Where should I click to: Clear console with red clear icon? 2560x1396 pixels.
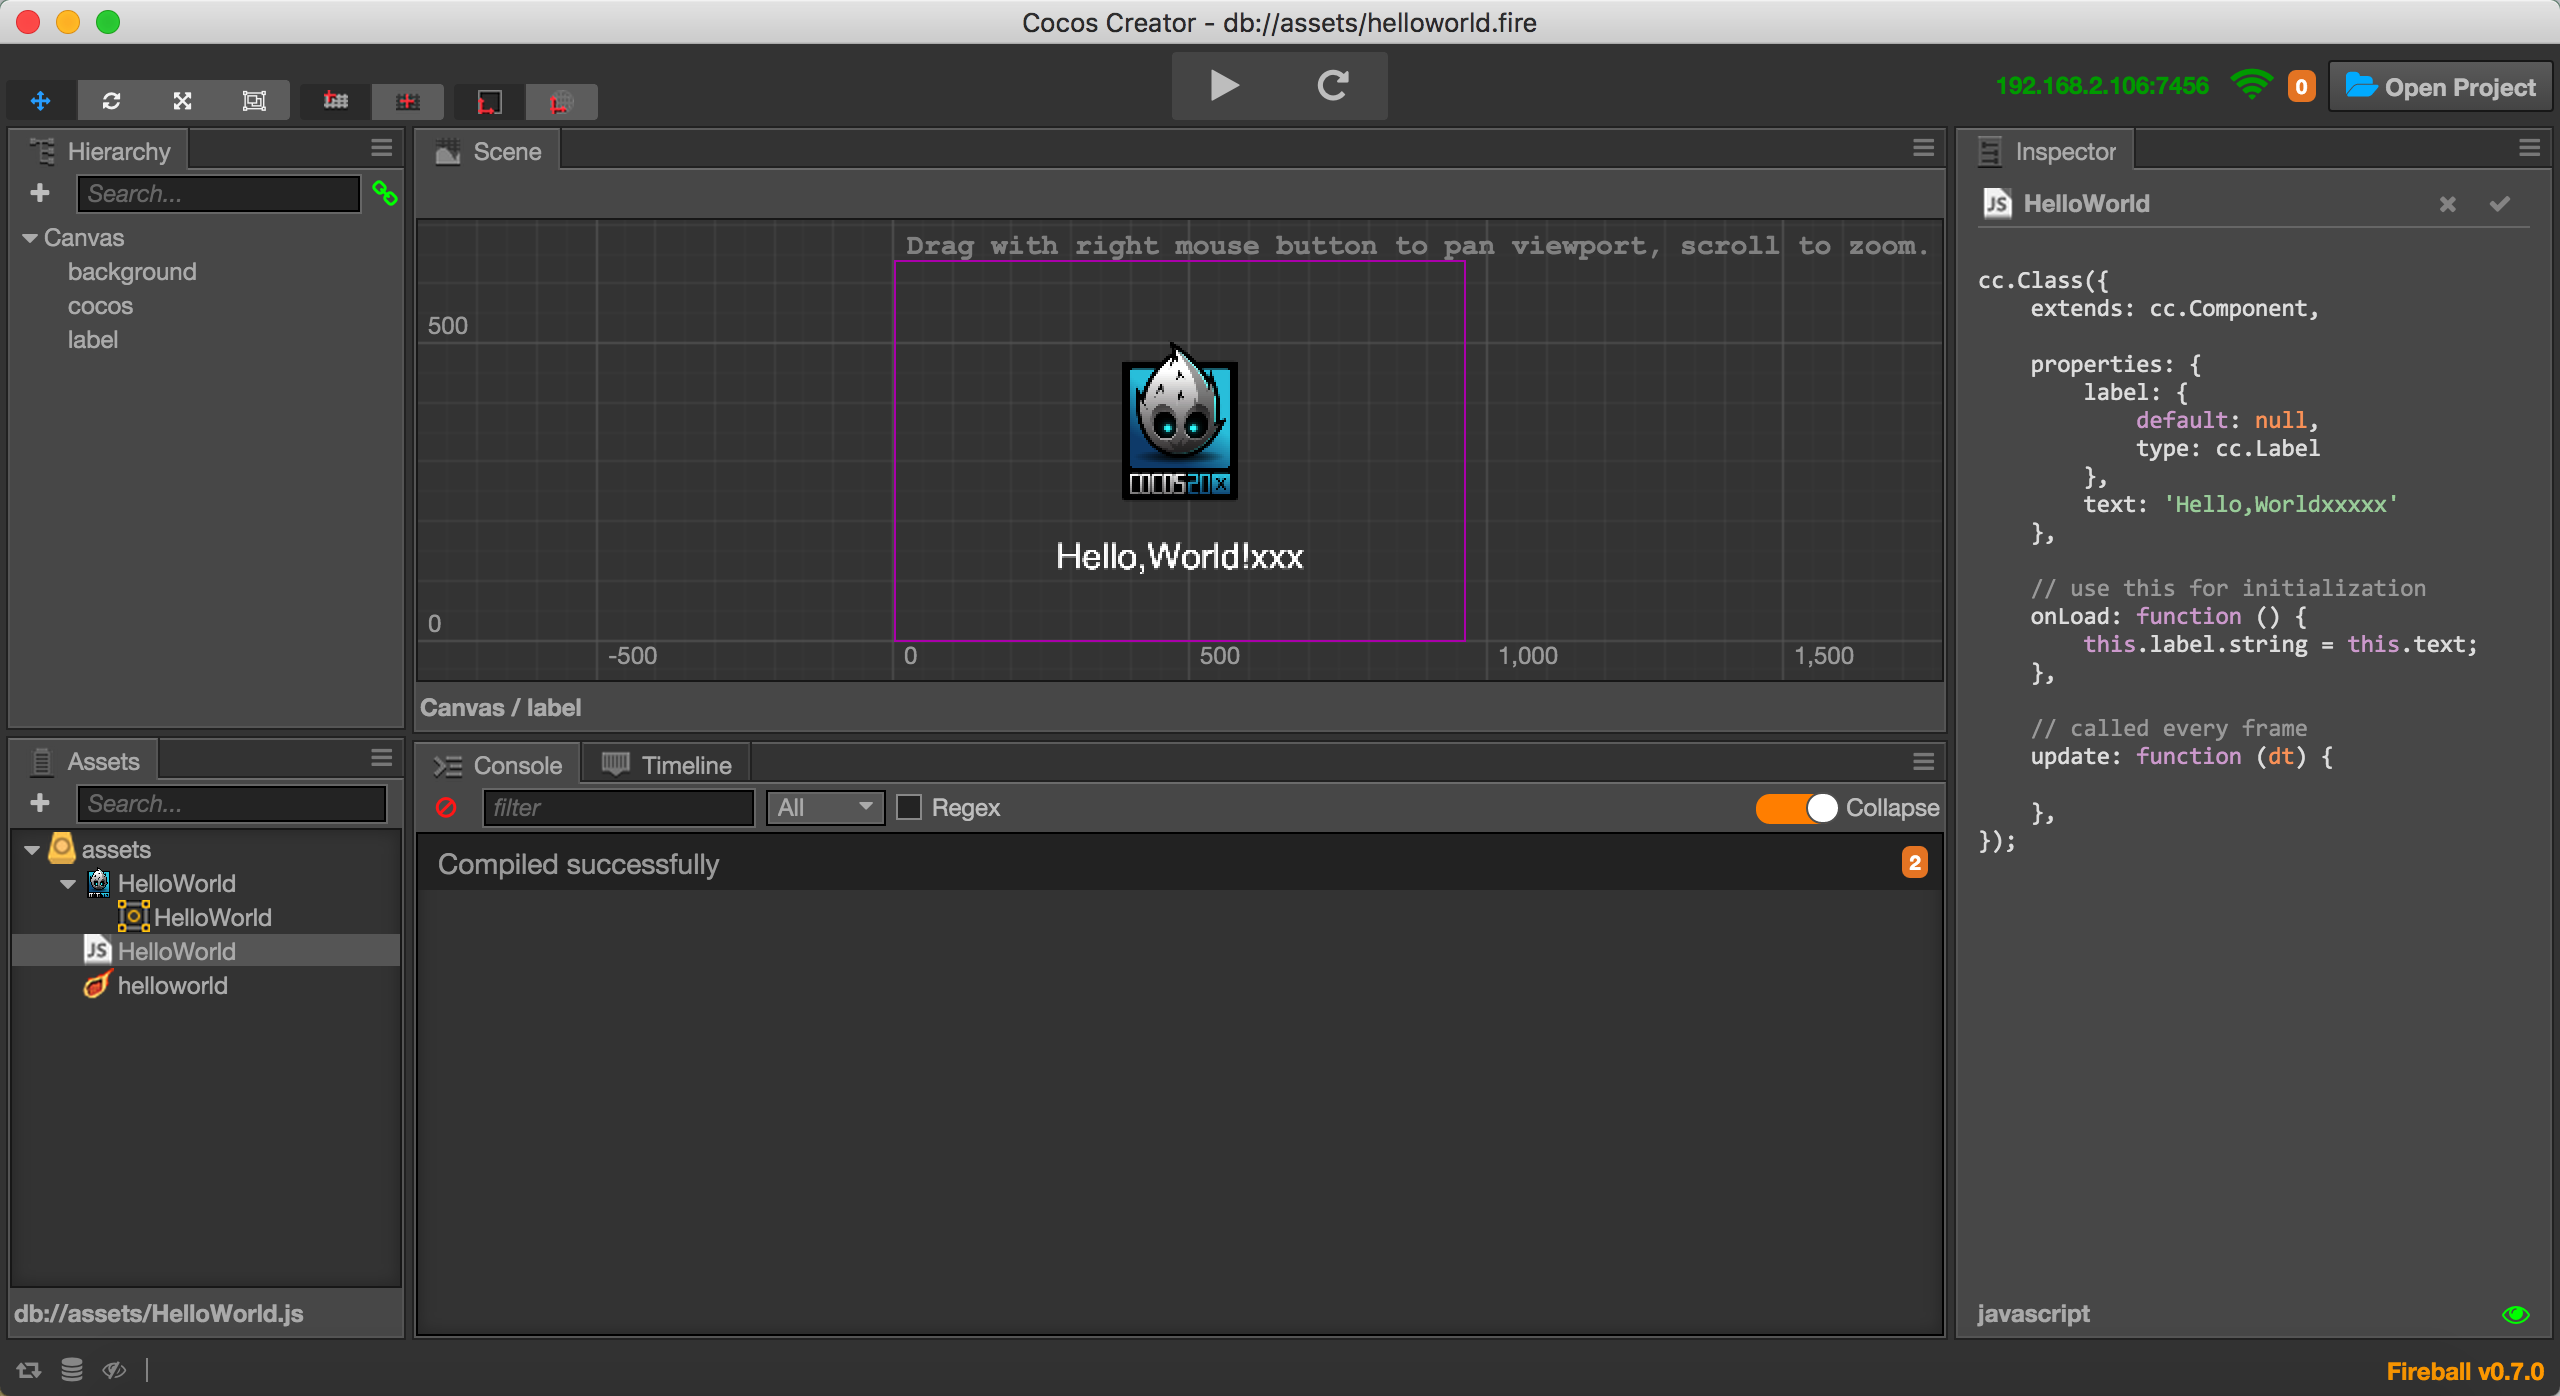[x=446, y=807]
